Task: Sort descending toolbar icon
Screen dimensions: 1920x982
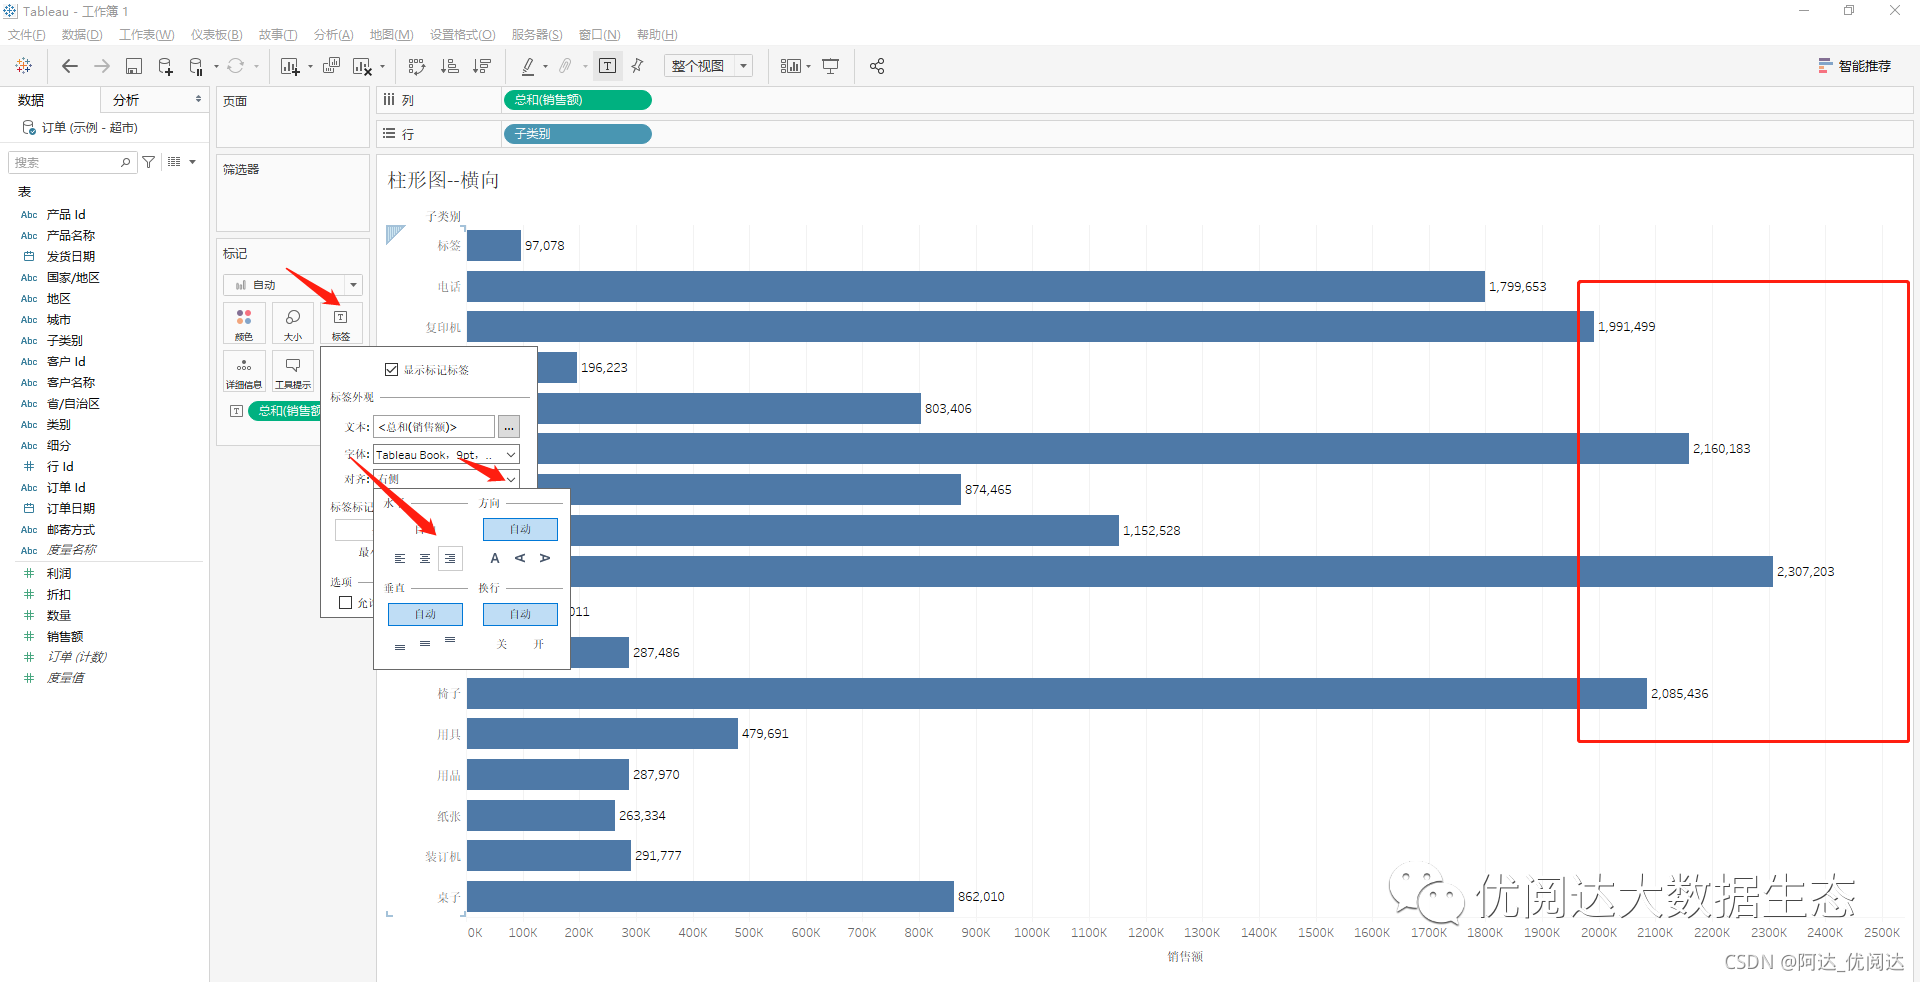Action: pos(482,66)
